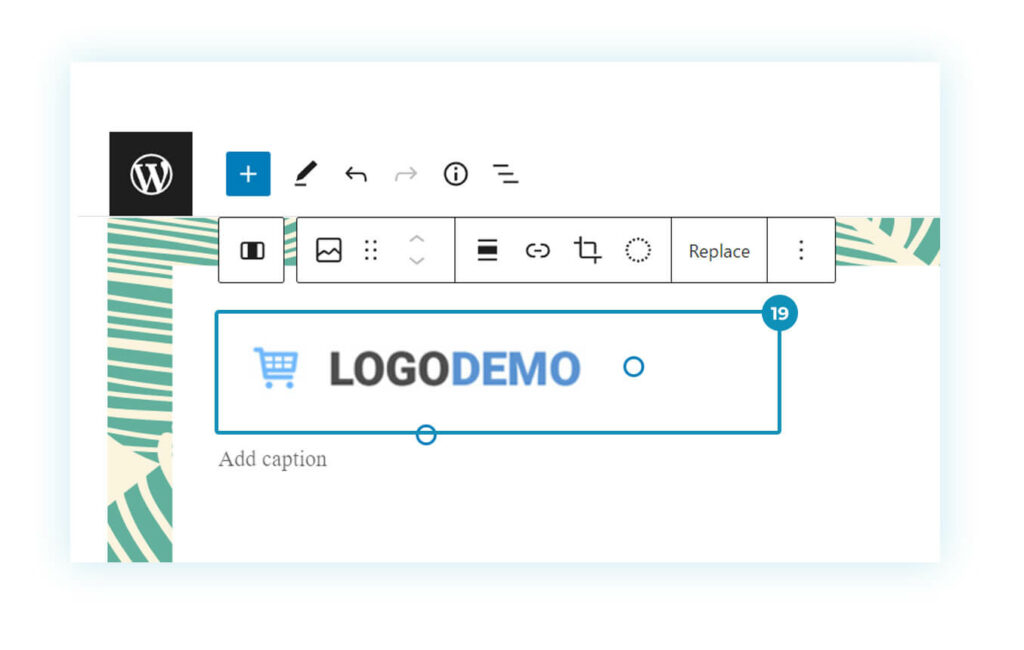The width and height of the screenshot is (1024, 650).
Task: Click the WordPress logo button
Action: point(151,174)
